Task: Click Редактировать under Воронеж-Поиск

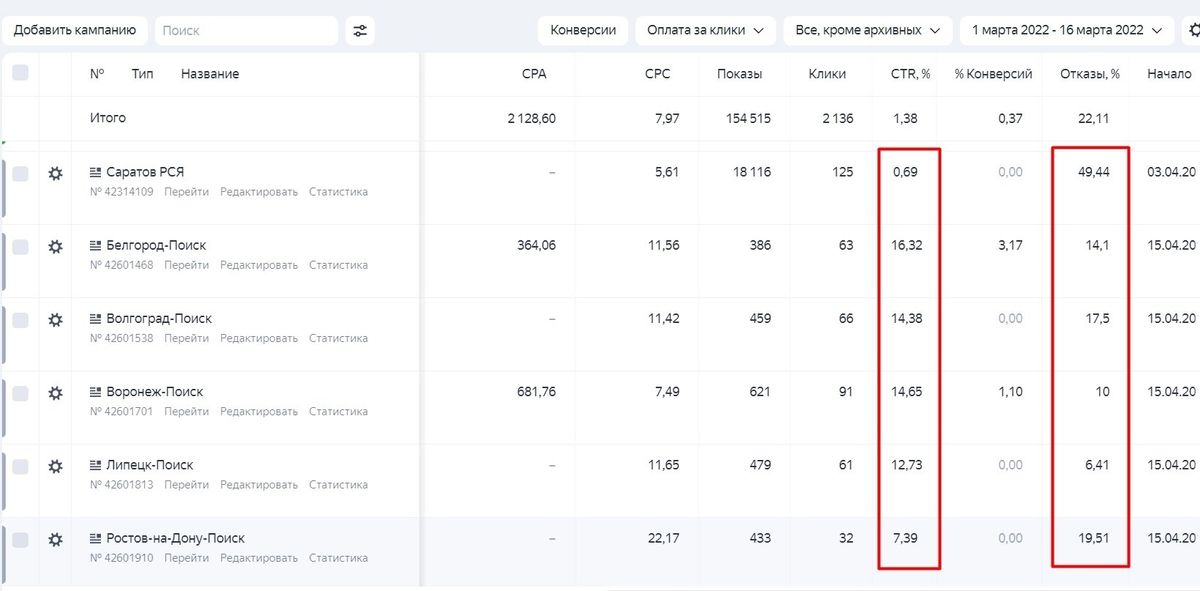Action: click(259, 411)
